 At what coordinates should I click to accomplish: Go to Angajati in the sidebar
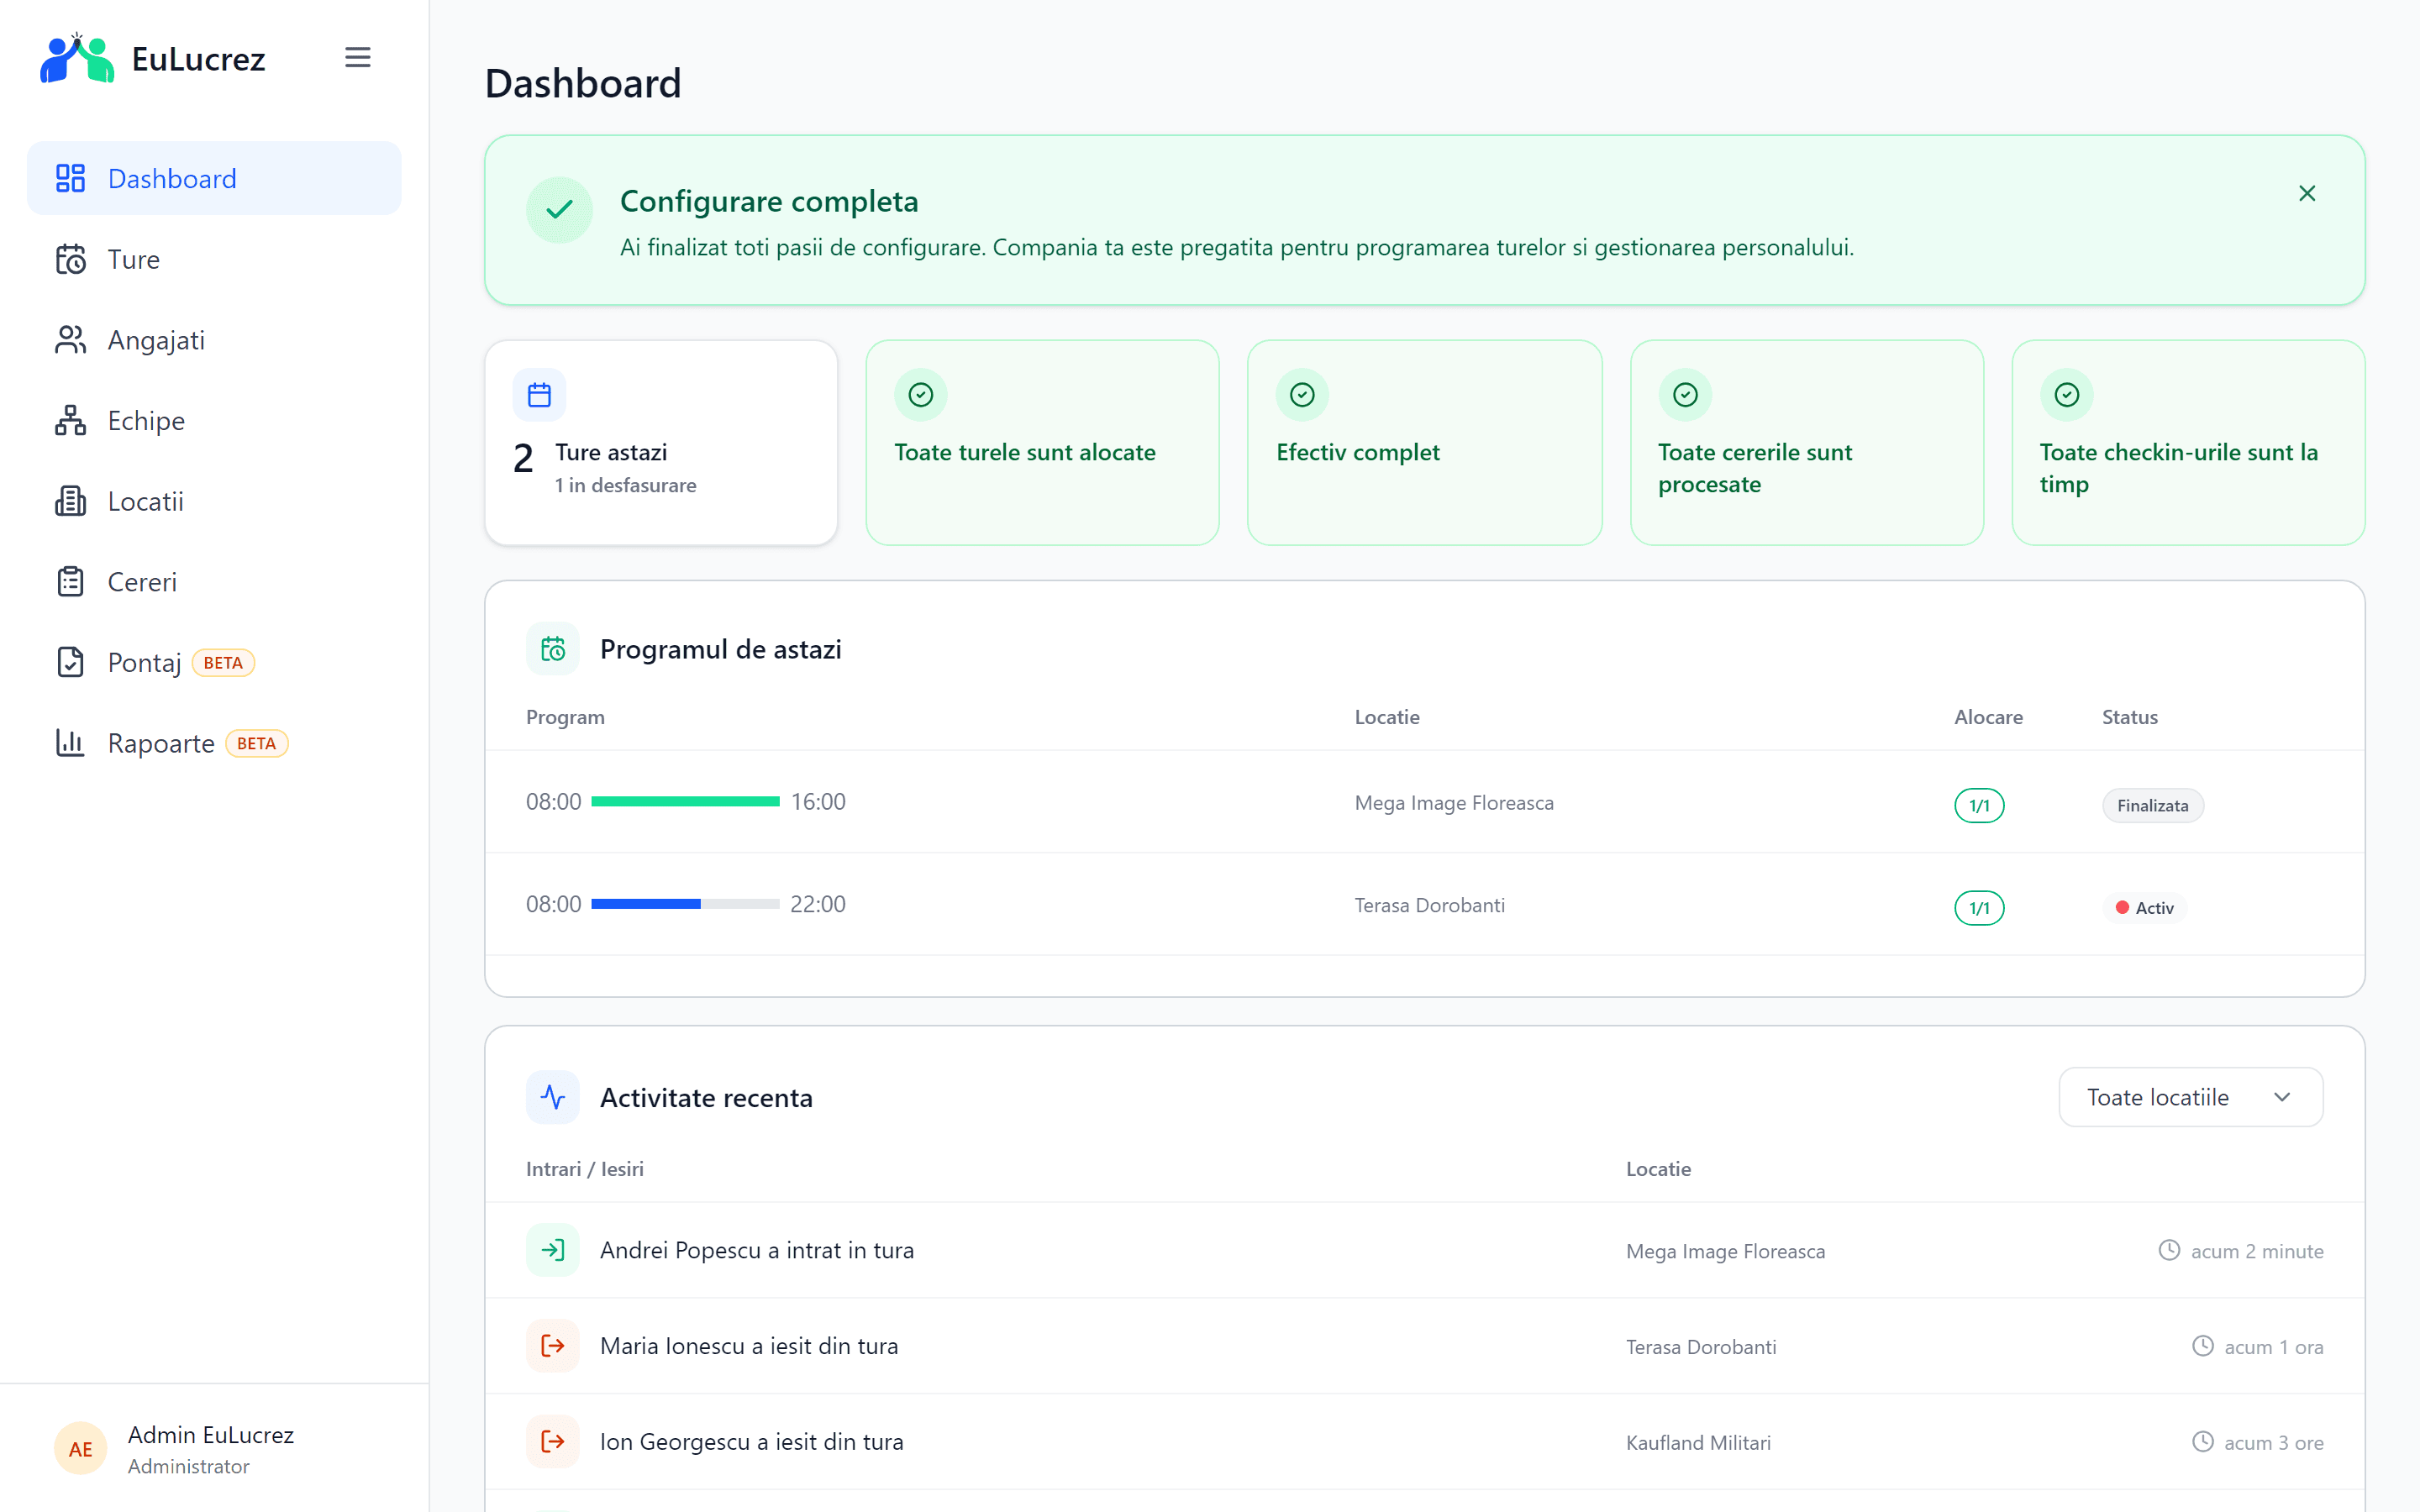click(214, 340)
